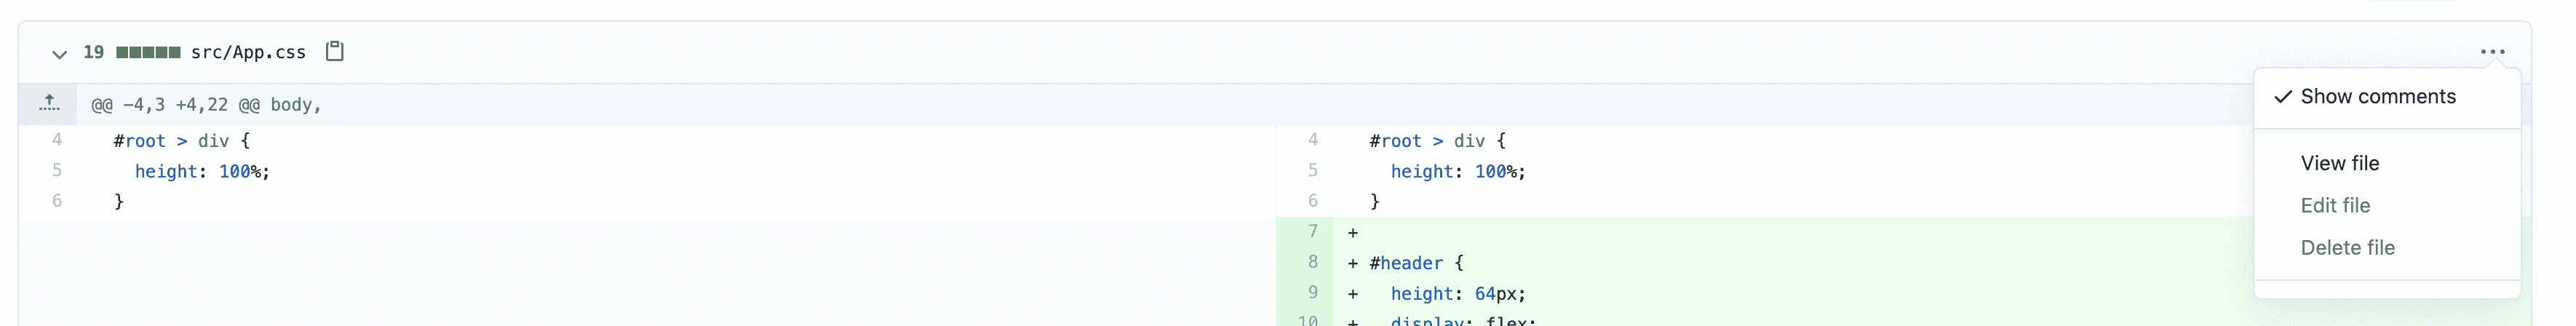Select added line number 9
Image resolution: width=2576 pixels, height=326 pixels.
pos(1312,293)
